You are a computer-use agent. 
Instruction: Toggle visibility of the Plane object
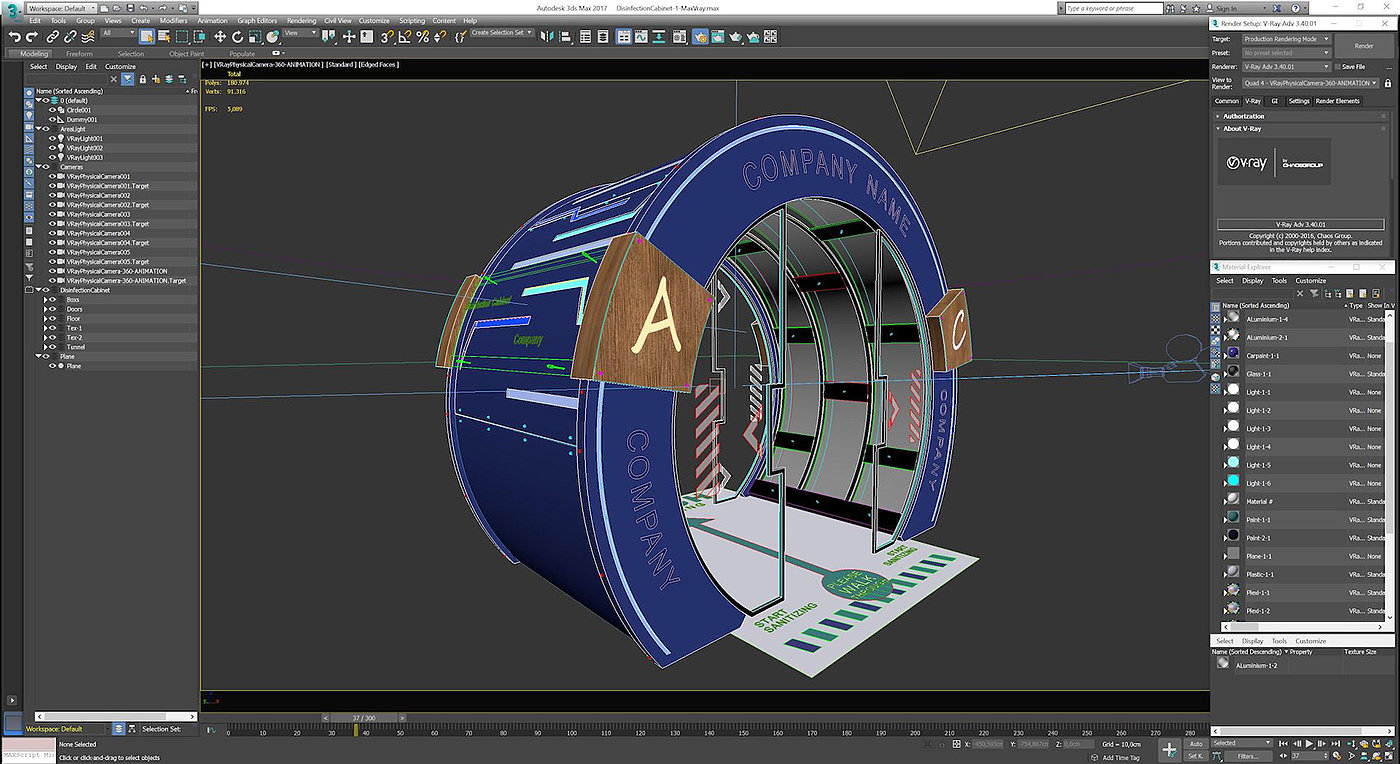[x=52, y=366]
